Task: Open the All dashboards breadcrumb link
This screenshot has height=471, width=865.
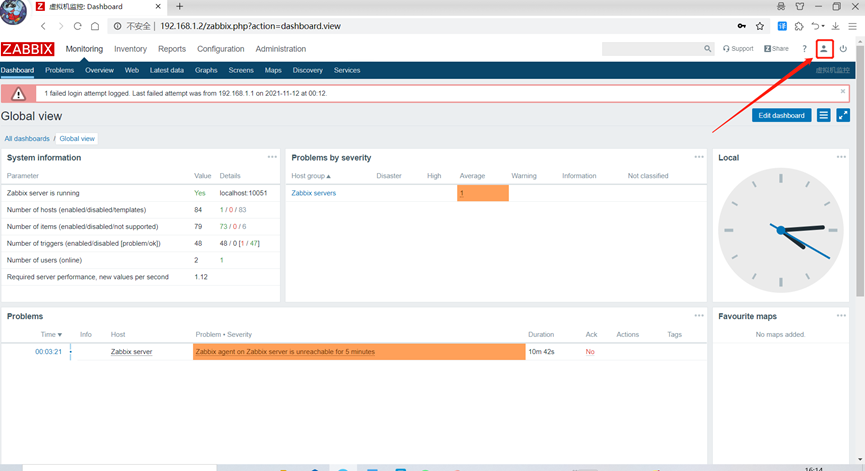Action: pyautogui.click(x=27, y=138)
